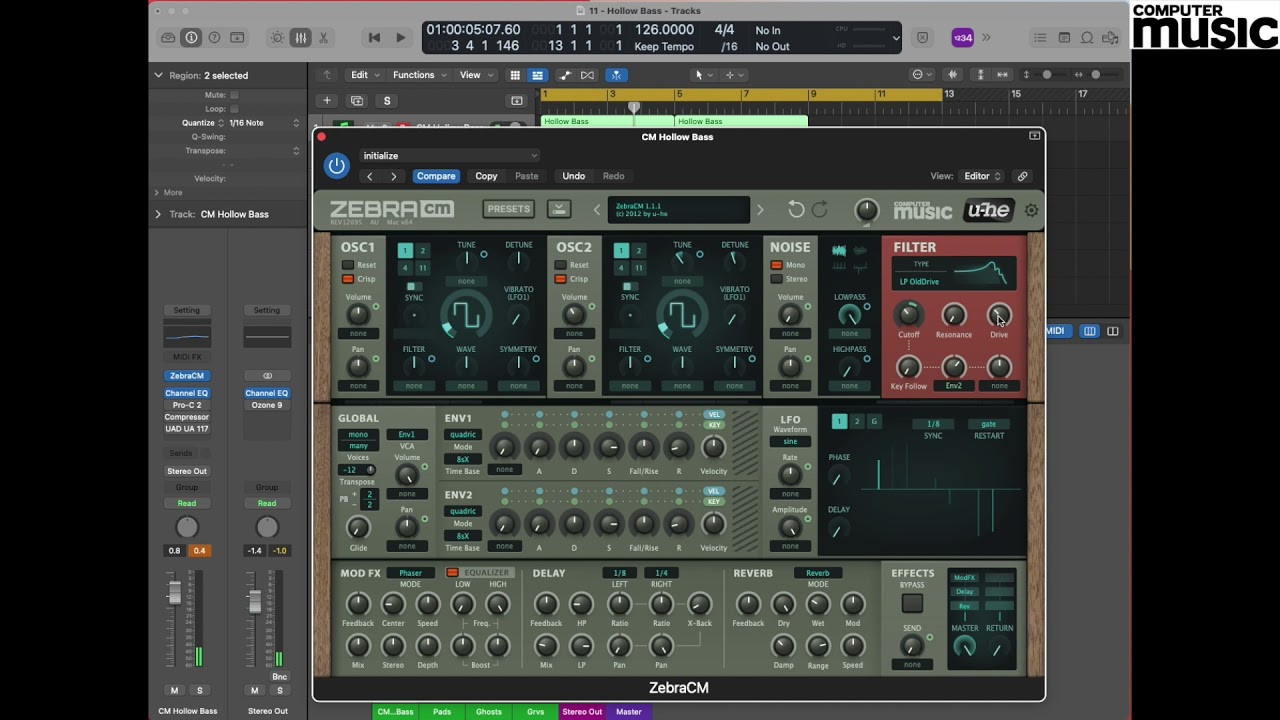Click the purple count-in 1234 button
Image resolution: width=1280 pixels, height=720 pixels.
pos(962,38)
